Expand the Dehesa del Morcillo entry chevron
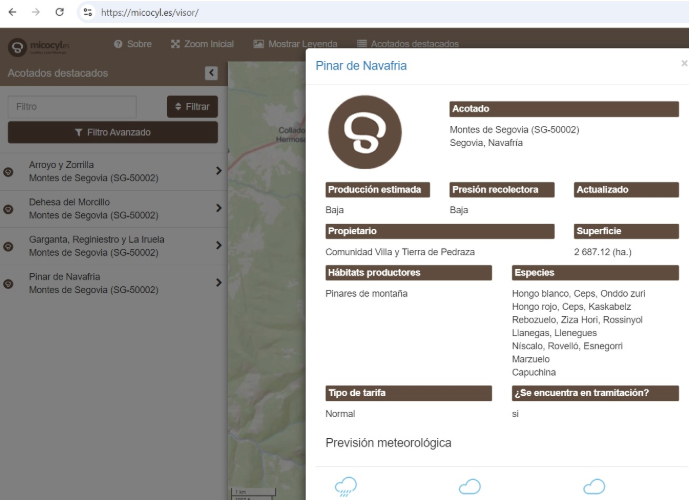 tap(218, 208)
